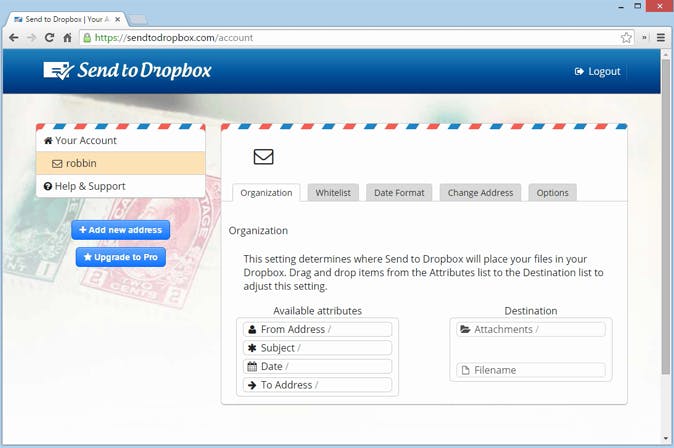Select the To Address attribute
Viewport: 674px width, 448px height.
point(318,385)
